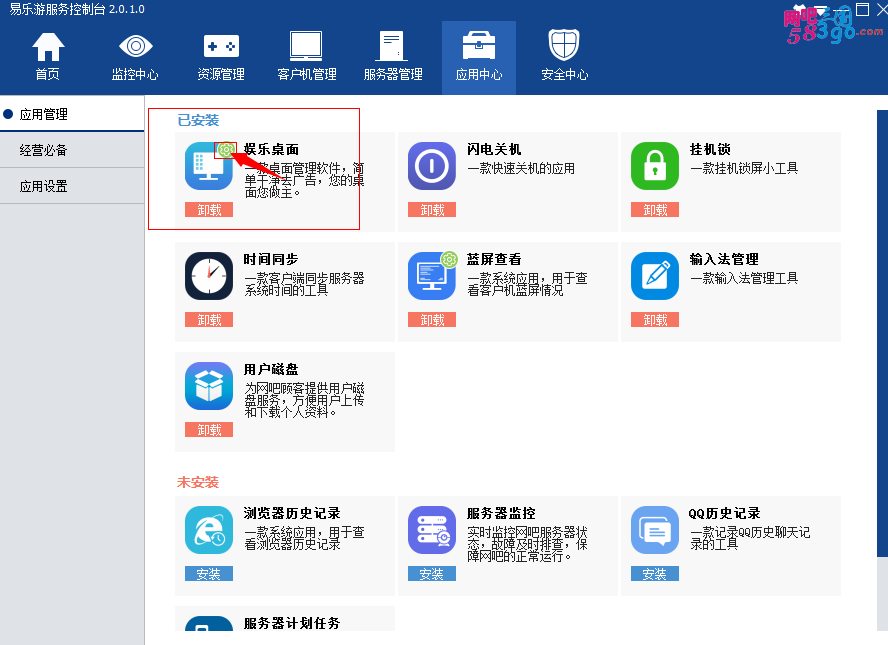Open 监控中心 monitoring eye icon

pos(135,46)
